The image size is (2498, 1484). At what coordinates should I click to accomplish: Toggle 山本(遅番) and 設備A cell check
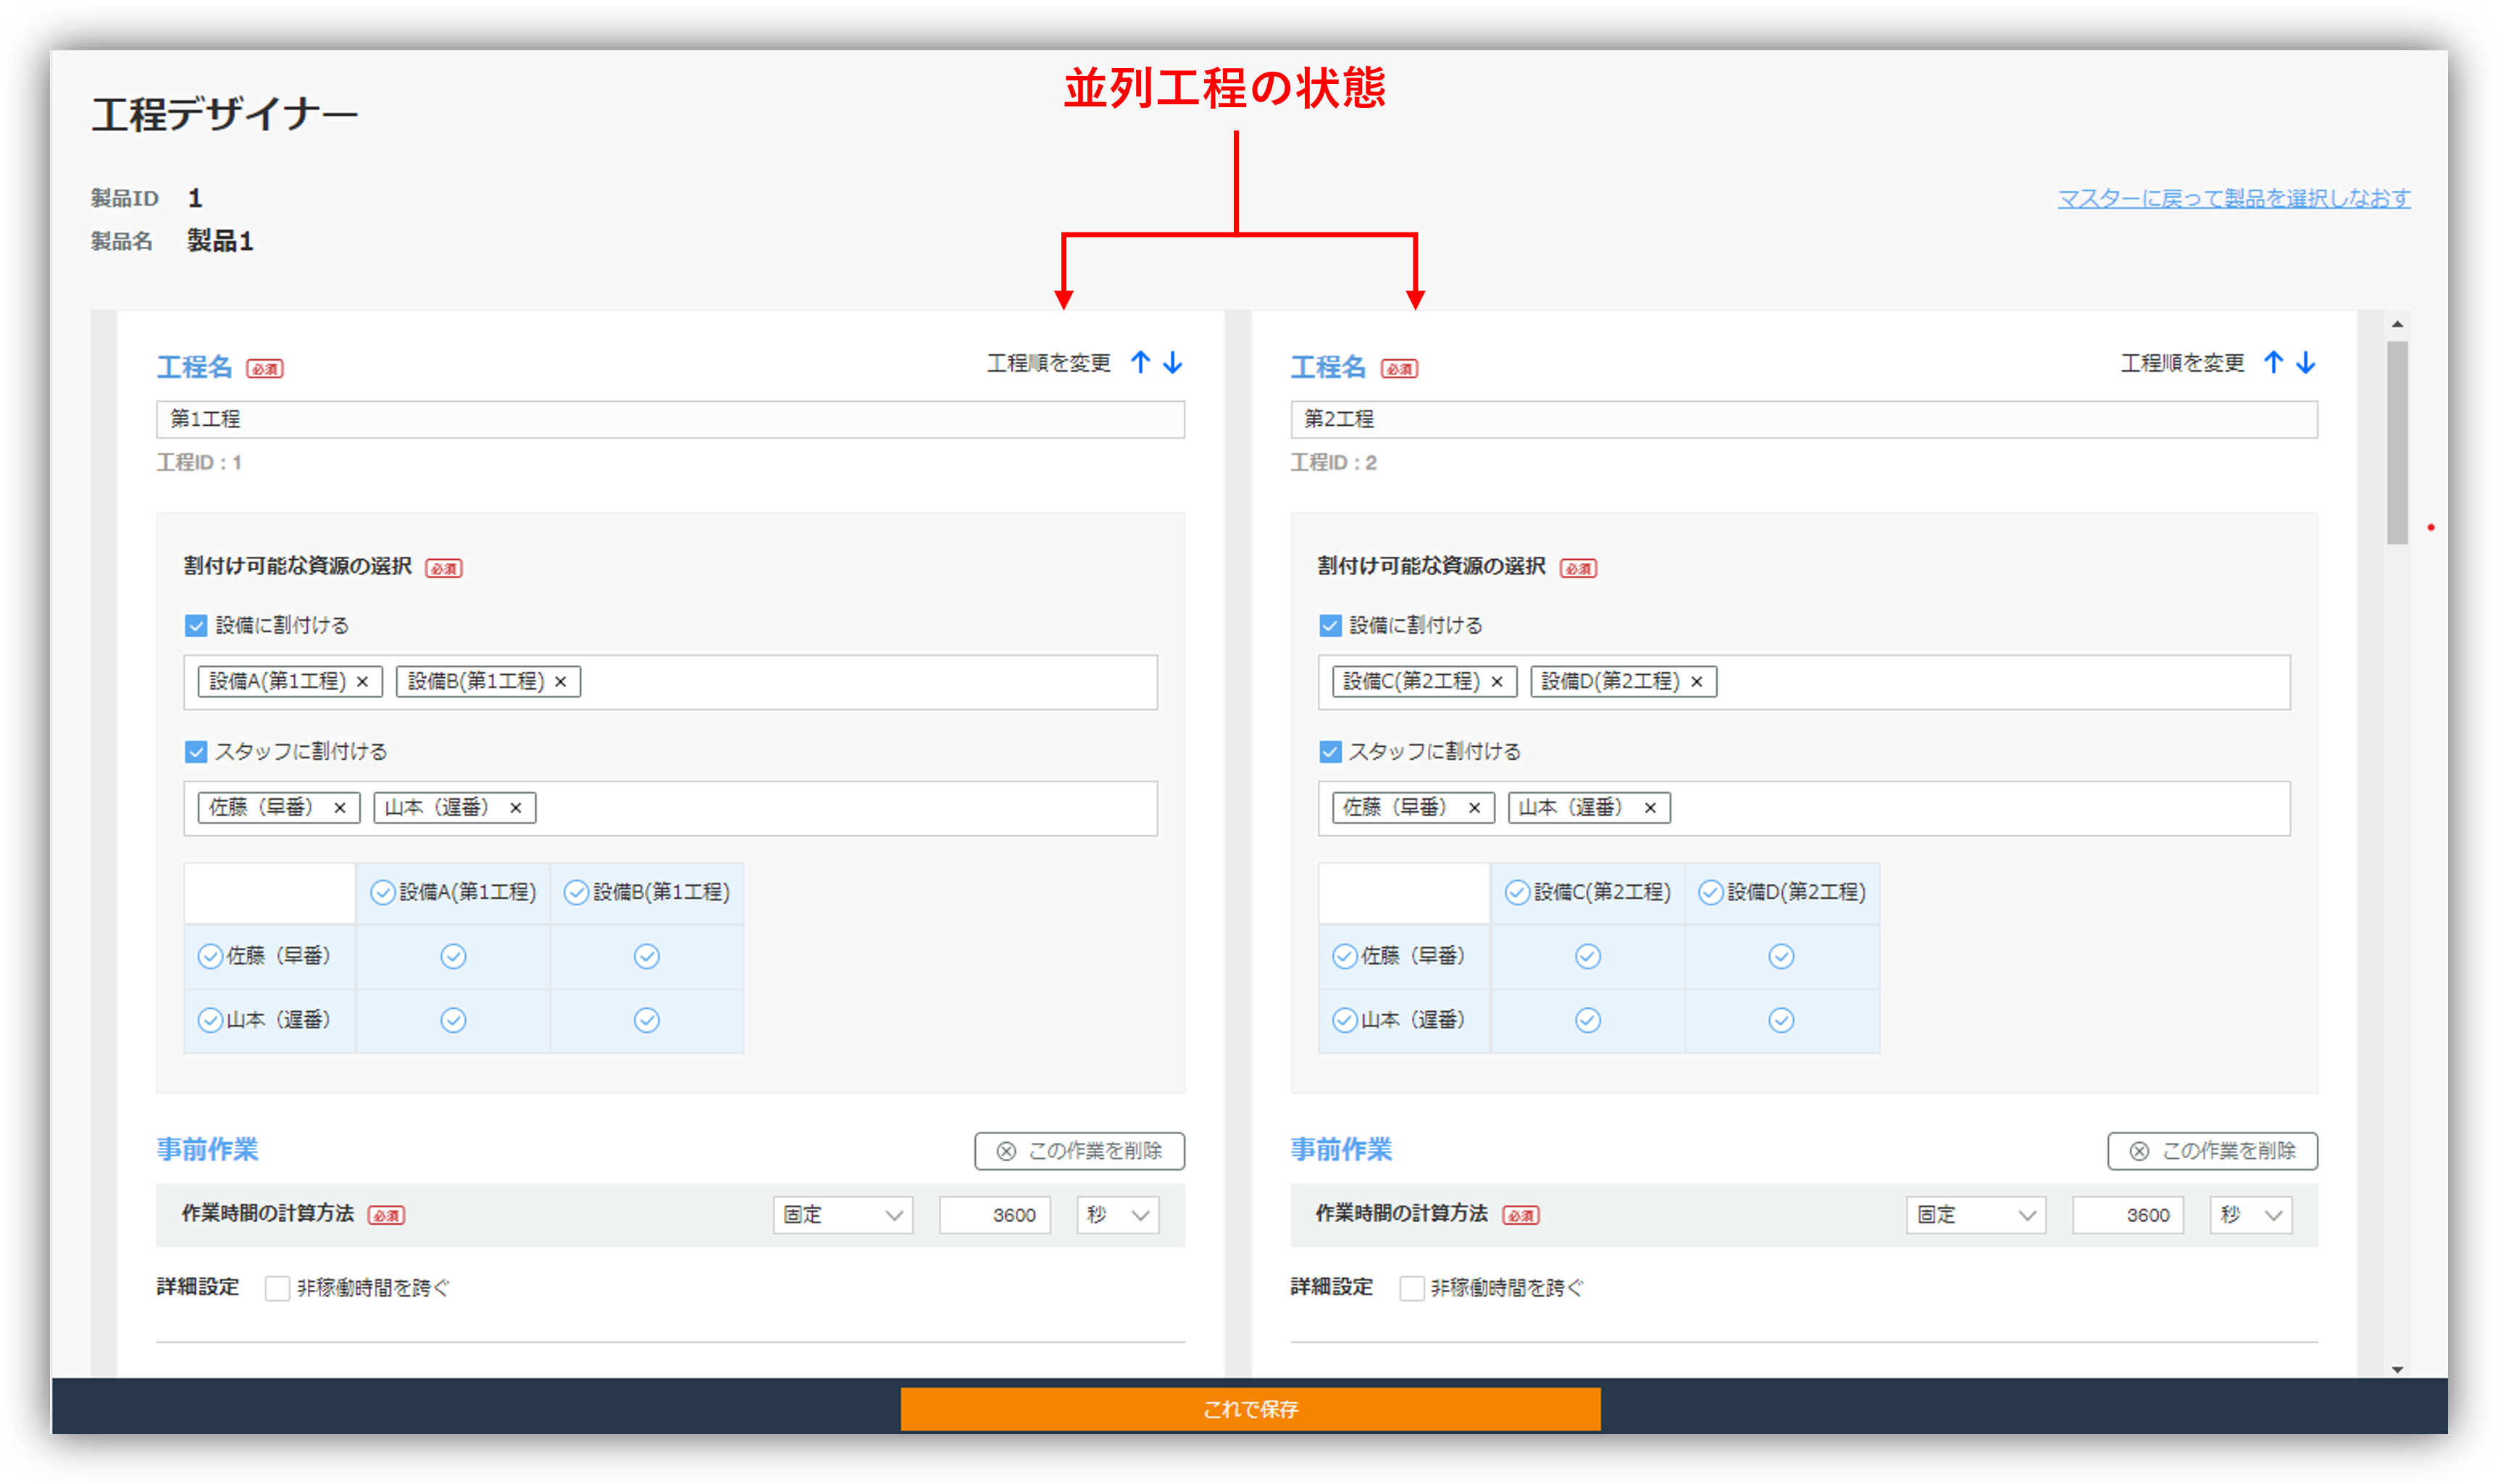tap(453, 1020)
